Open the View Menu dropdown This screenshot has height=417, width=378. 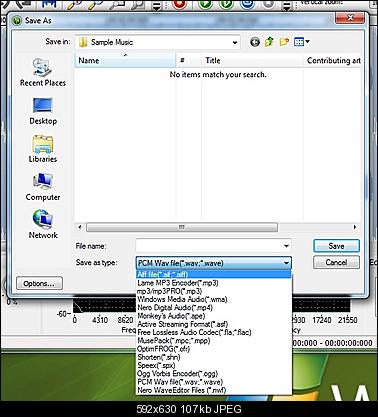pyautogui.click(x=302, y=42)
